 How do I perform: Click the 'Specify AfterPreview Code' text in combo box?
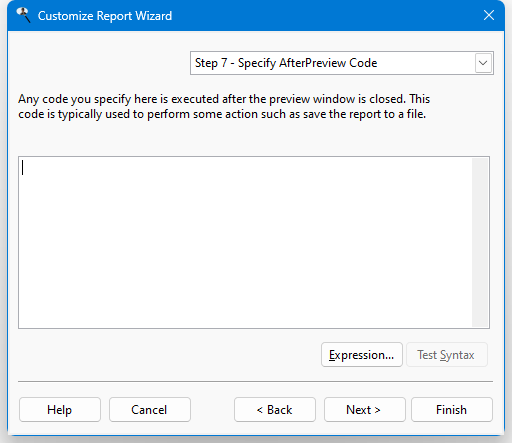tap(307, 63)
